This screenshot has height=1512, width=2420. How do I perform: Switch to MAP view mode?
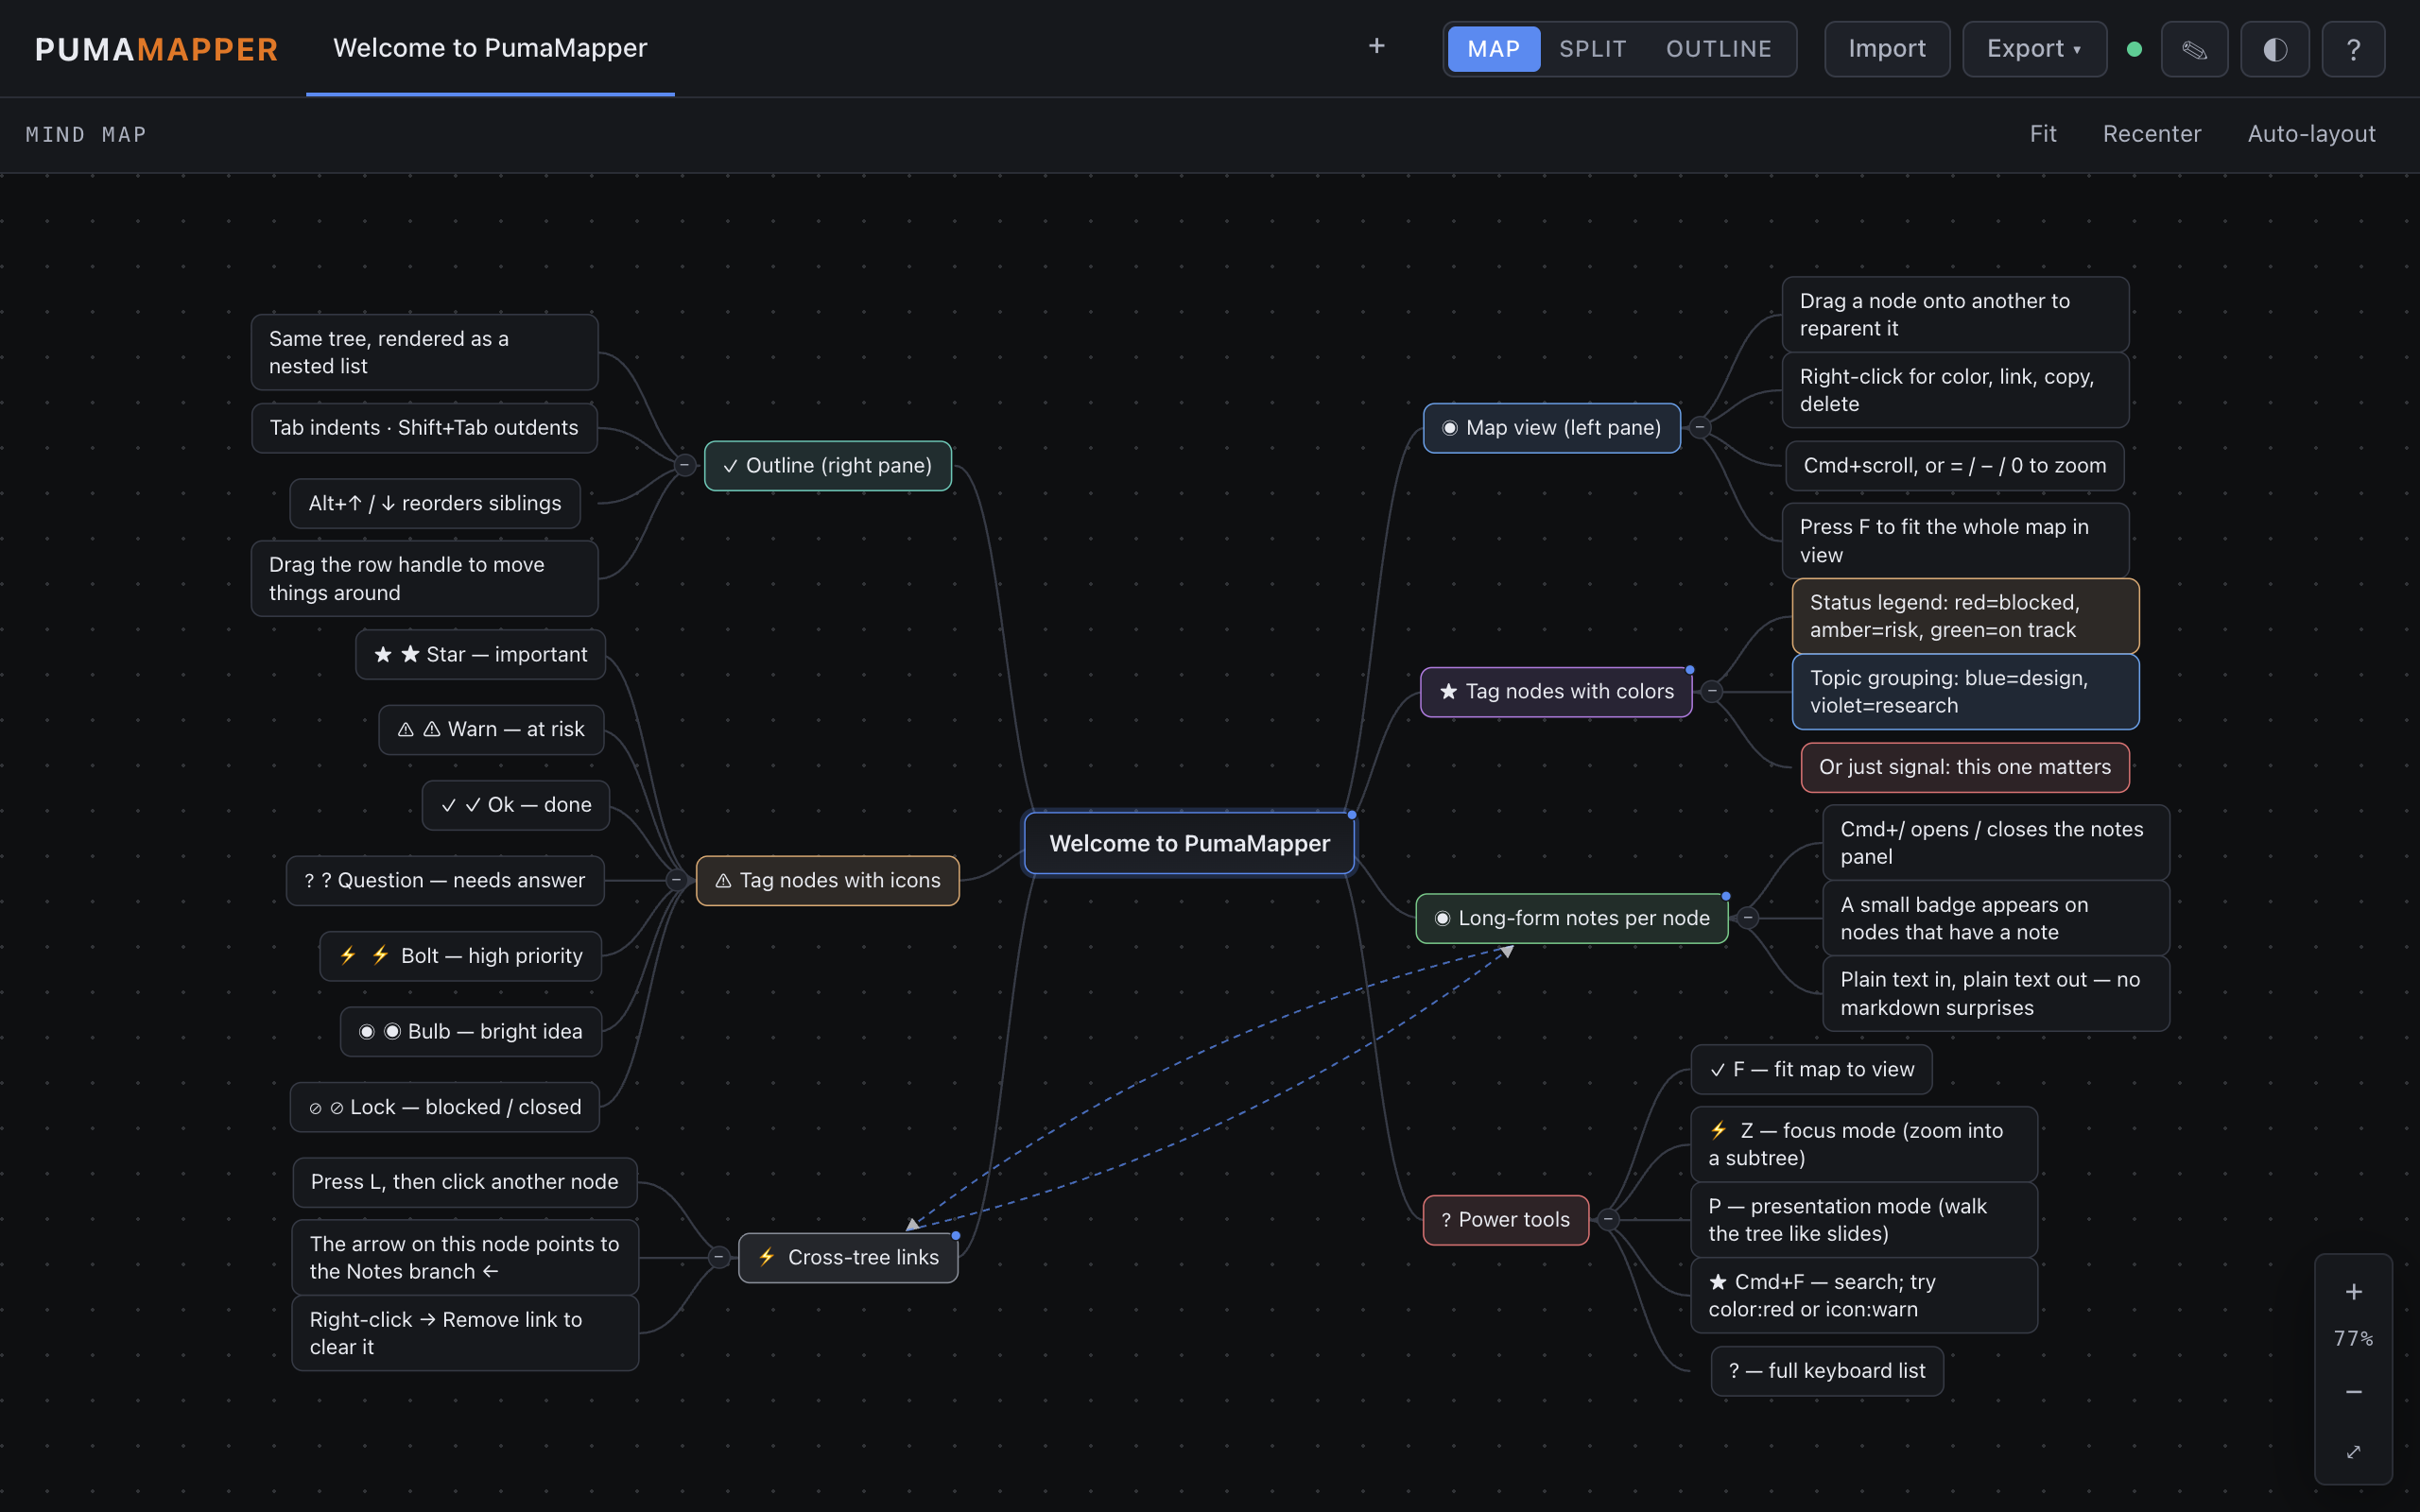coord(1493,49)
